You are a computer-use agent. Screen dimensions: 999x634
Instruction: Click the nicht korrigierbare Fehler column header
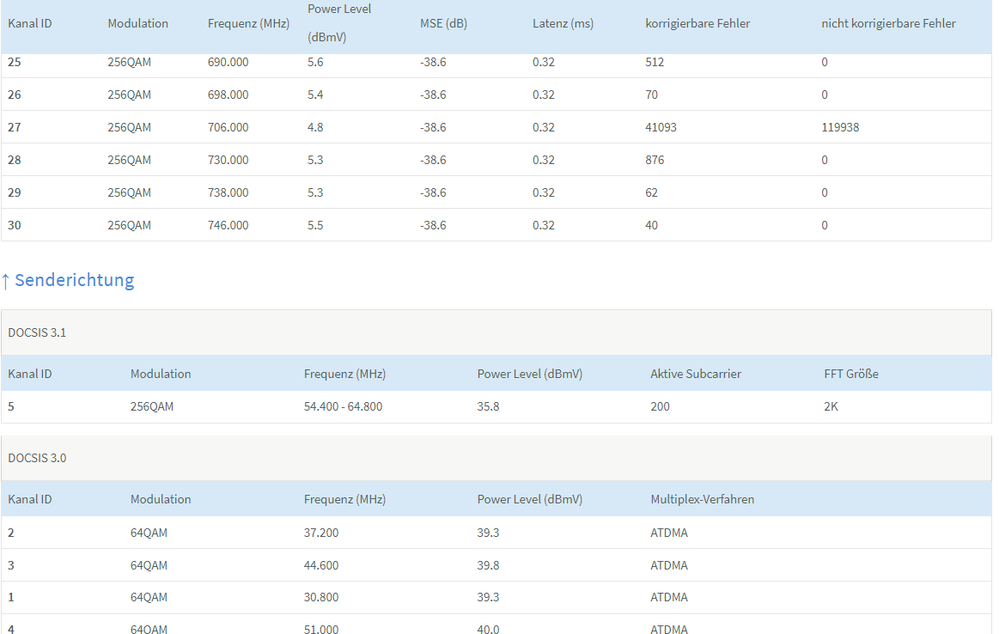pyautogui.click(x=888, y=23)
